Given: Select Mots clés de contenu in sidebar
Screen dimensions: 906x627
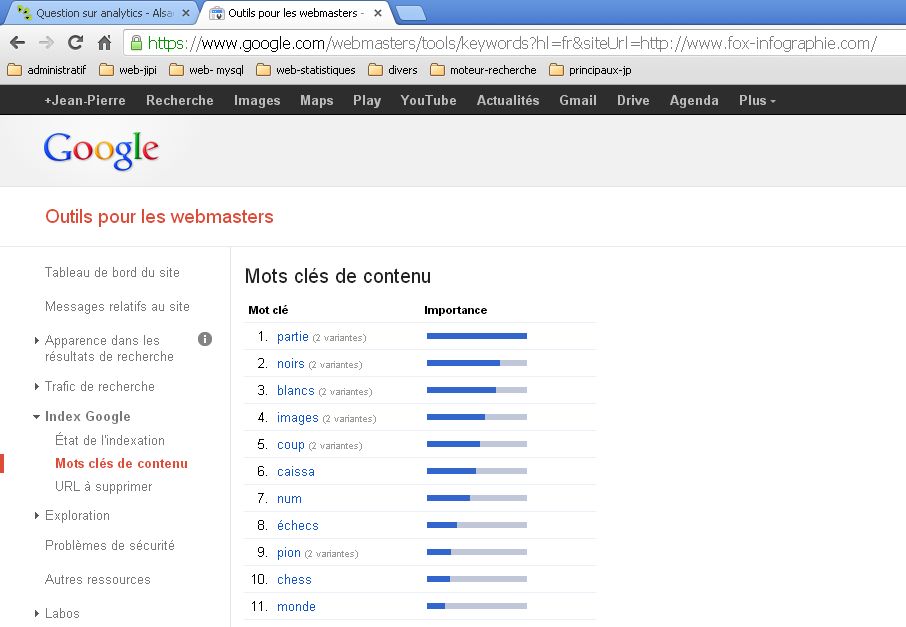Looking at the screenshot, I should [x=121, y=463].
